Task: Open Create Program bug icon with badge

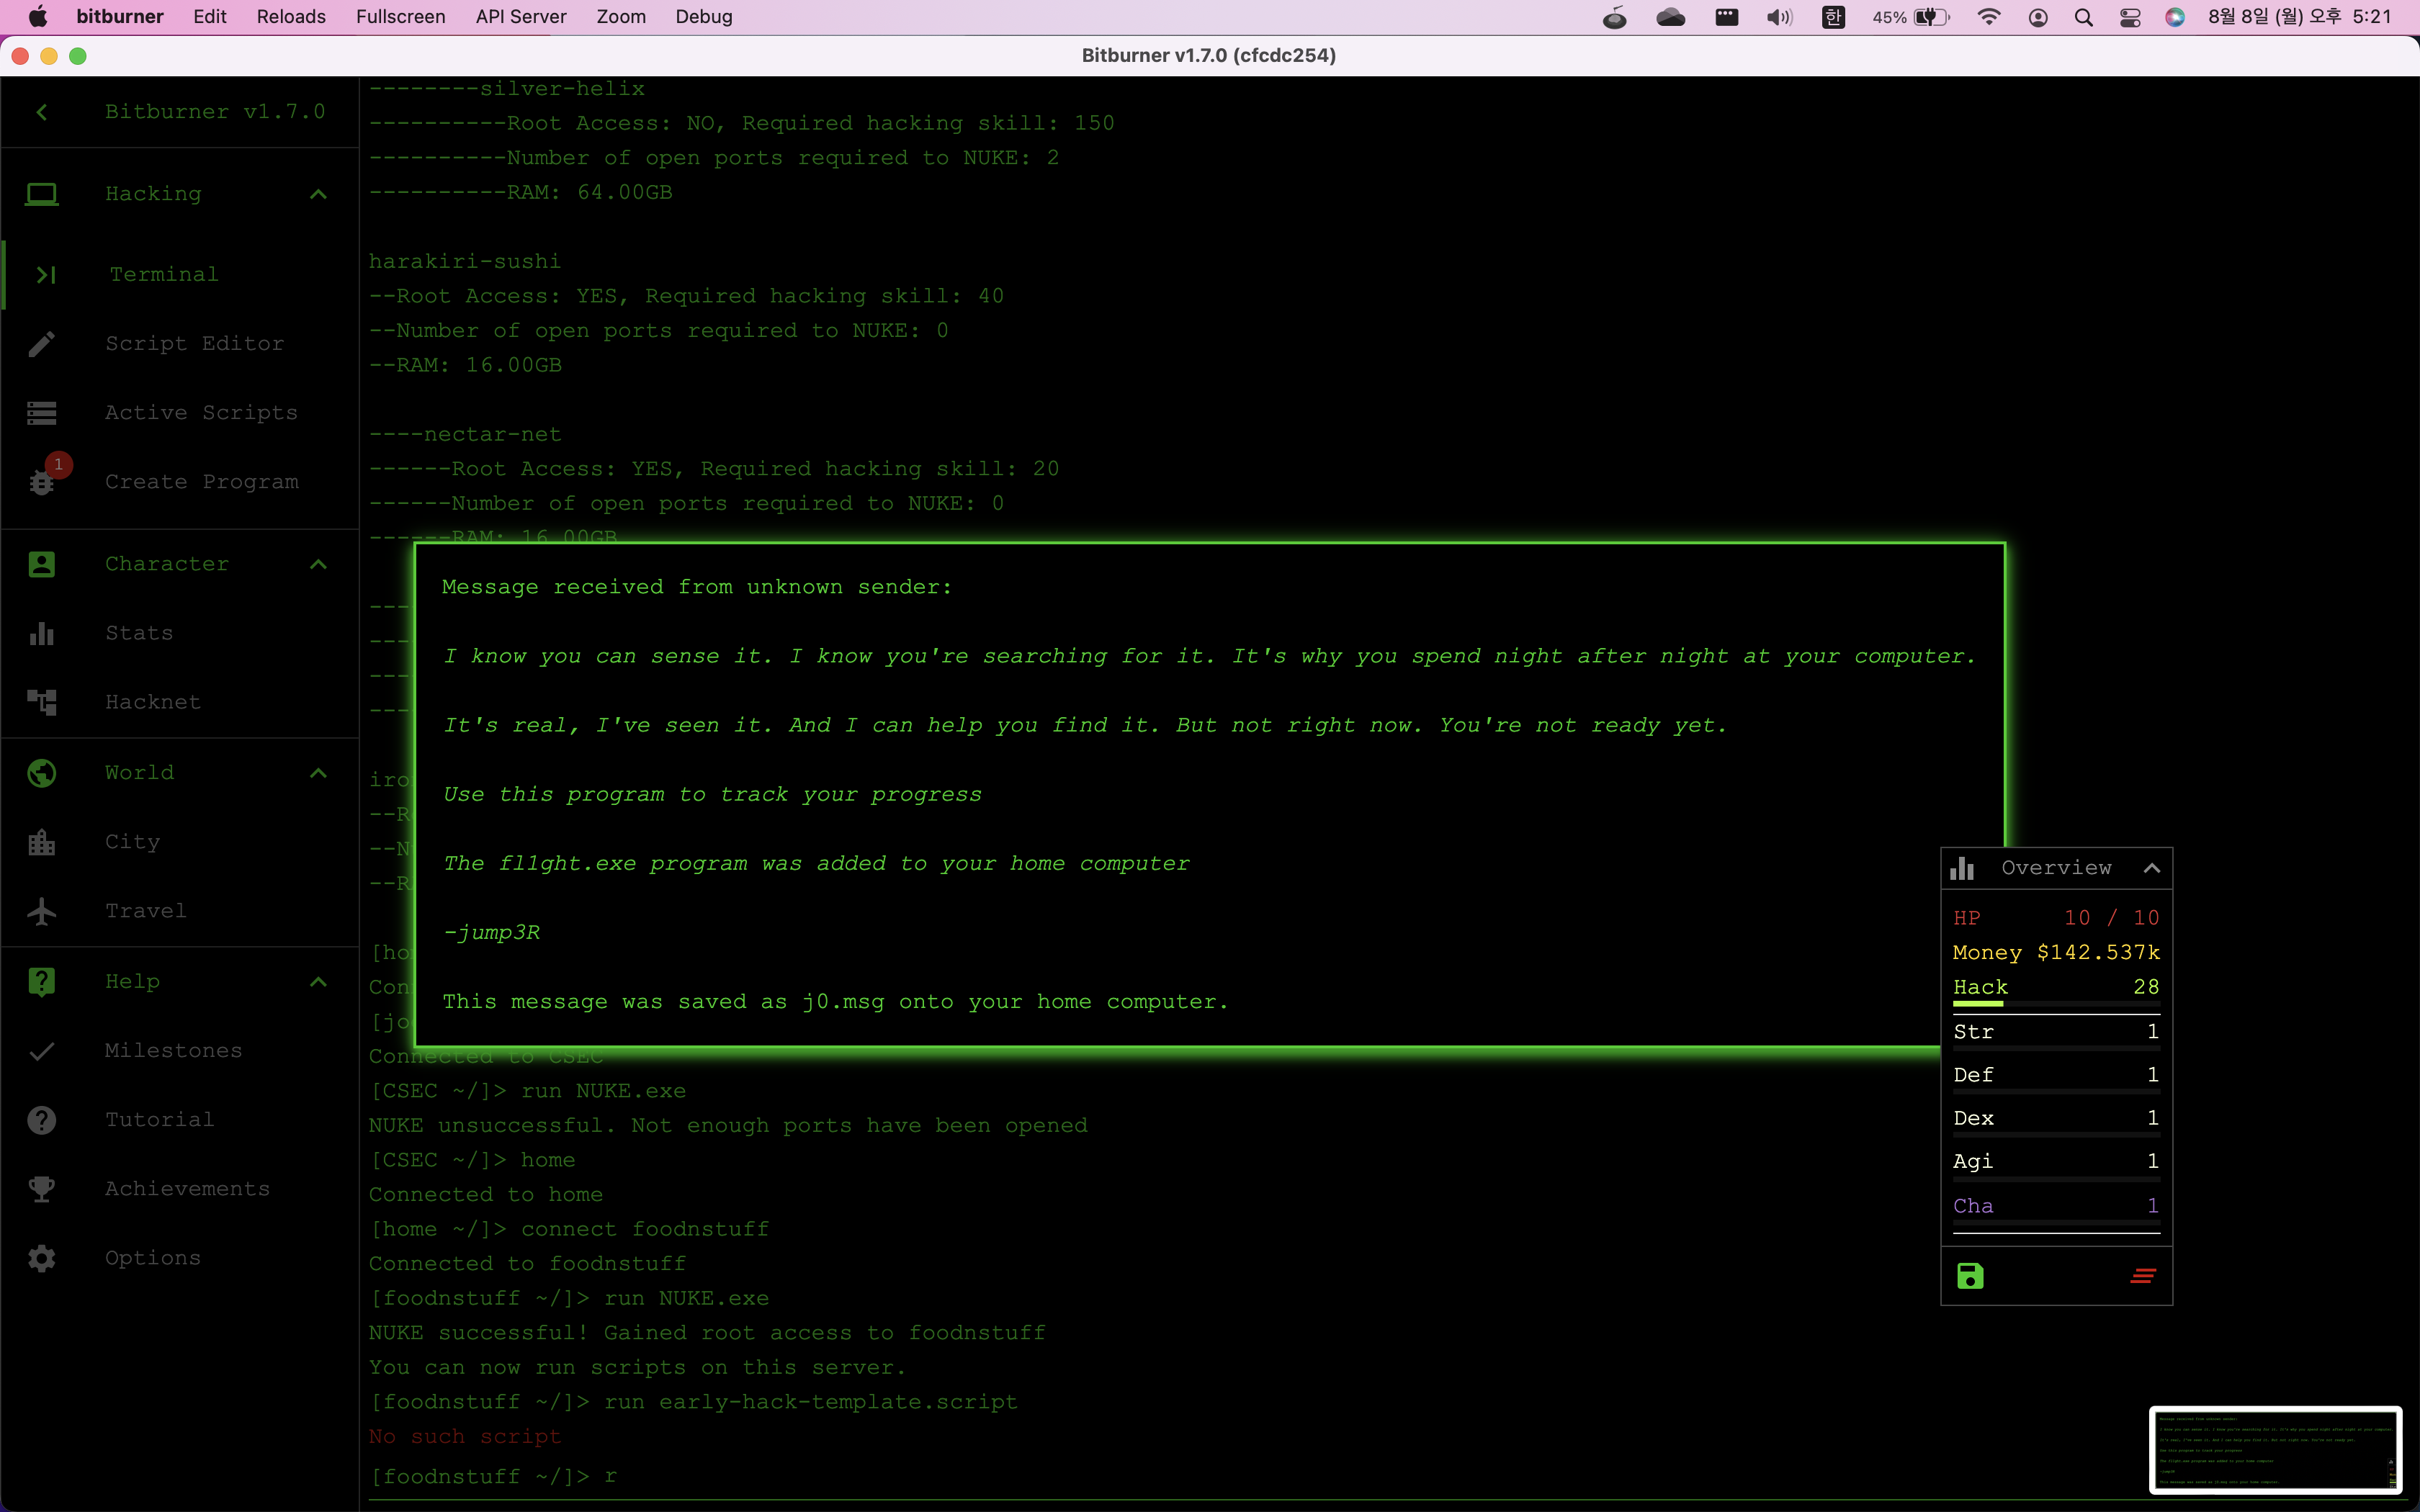Action: [42, 482]
